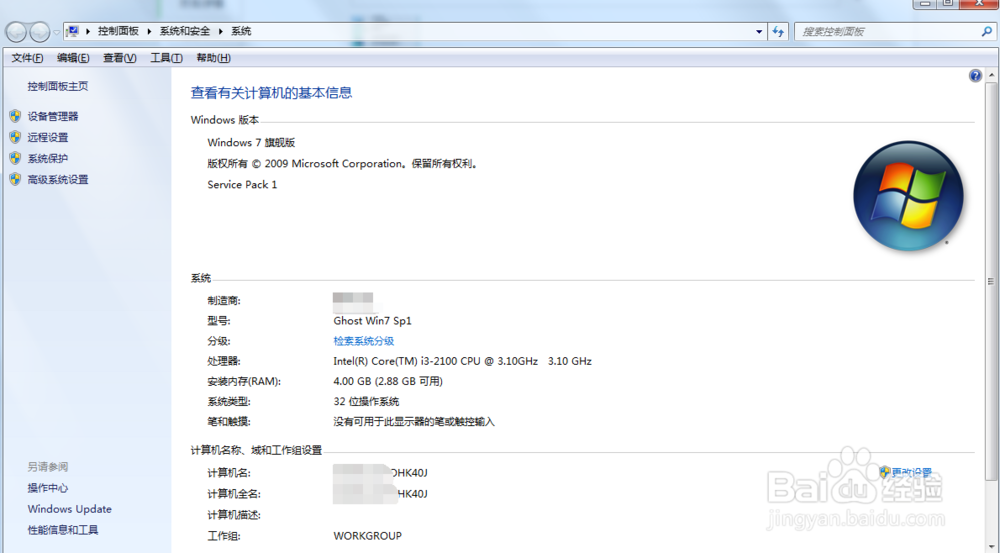
Task: Open the 查看(V) menu
Action: click(x=119, y=58)
